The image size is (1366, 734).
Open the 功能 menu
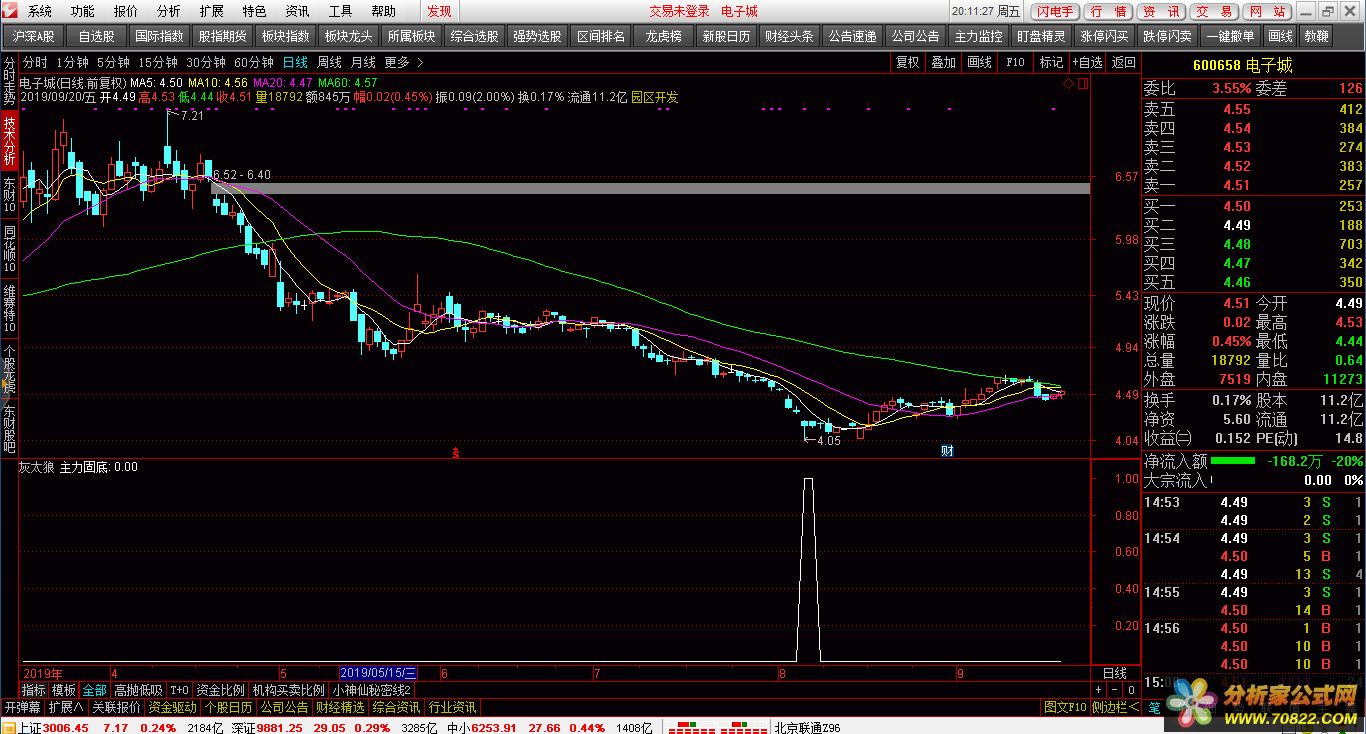coord(83,12)
